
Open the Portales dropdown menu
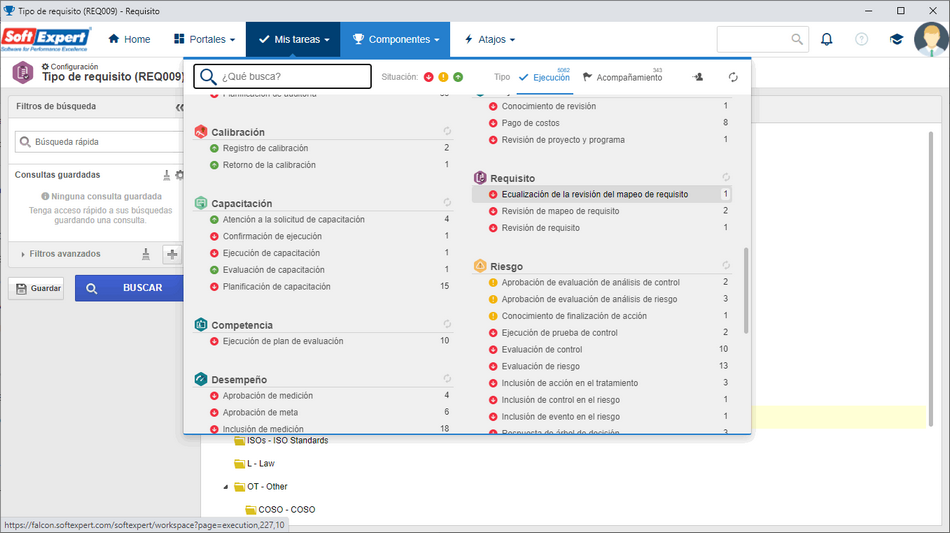[204, 39]
